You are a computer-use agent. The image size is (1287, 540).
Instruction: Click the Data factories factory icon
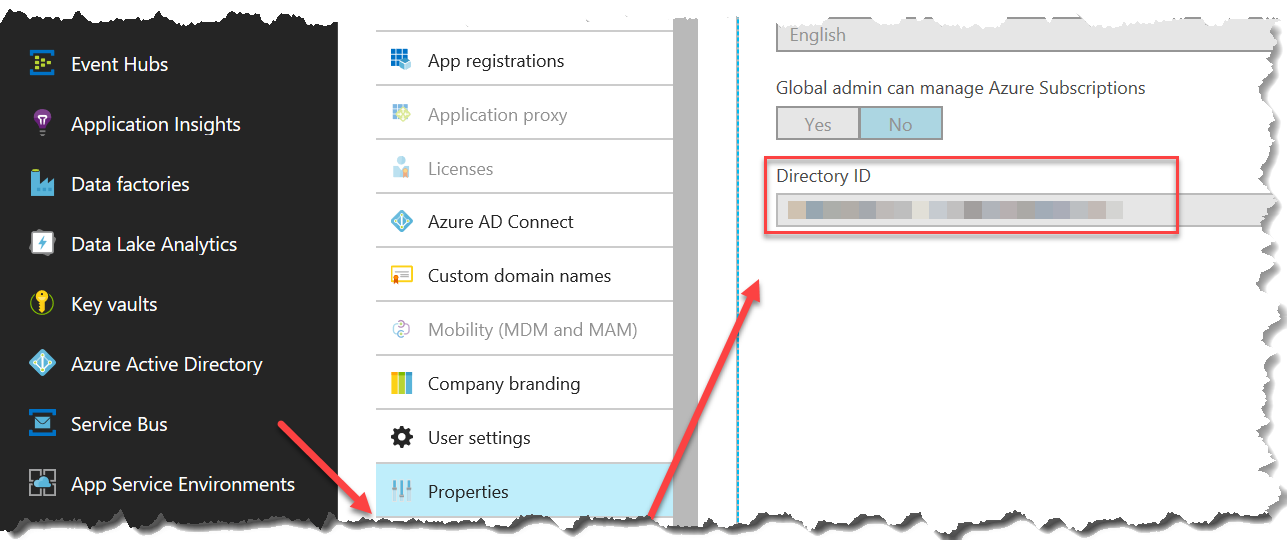pyautogui.click(x=42, y=184)
